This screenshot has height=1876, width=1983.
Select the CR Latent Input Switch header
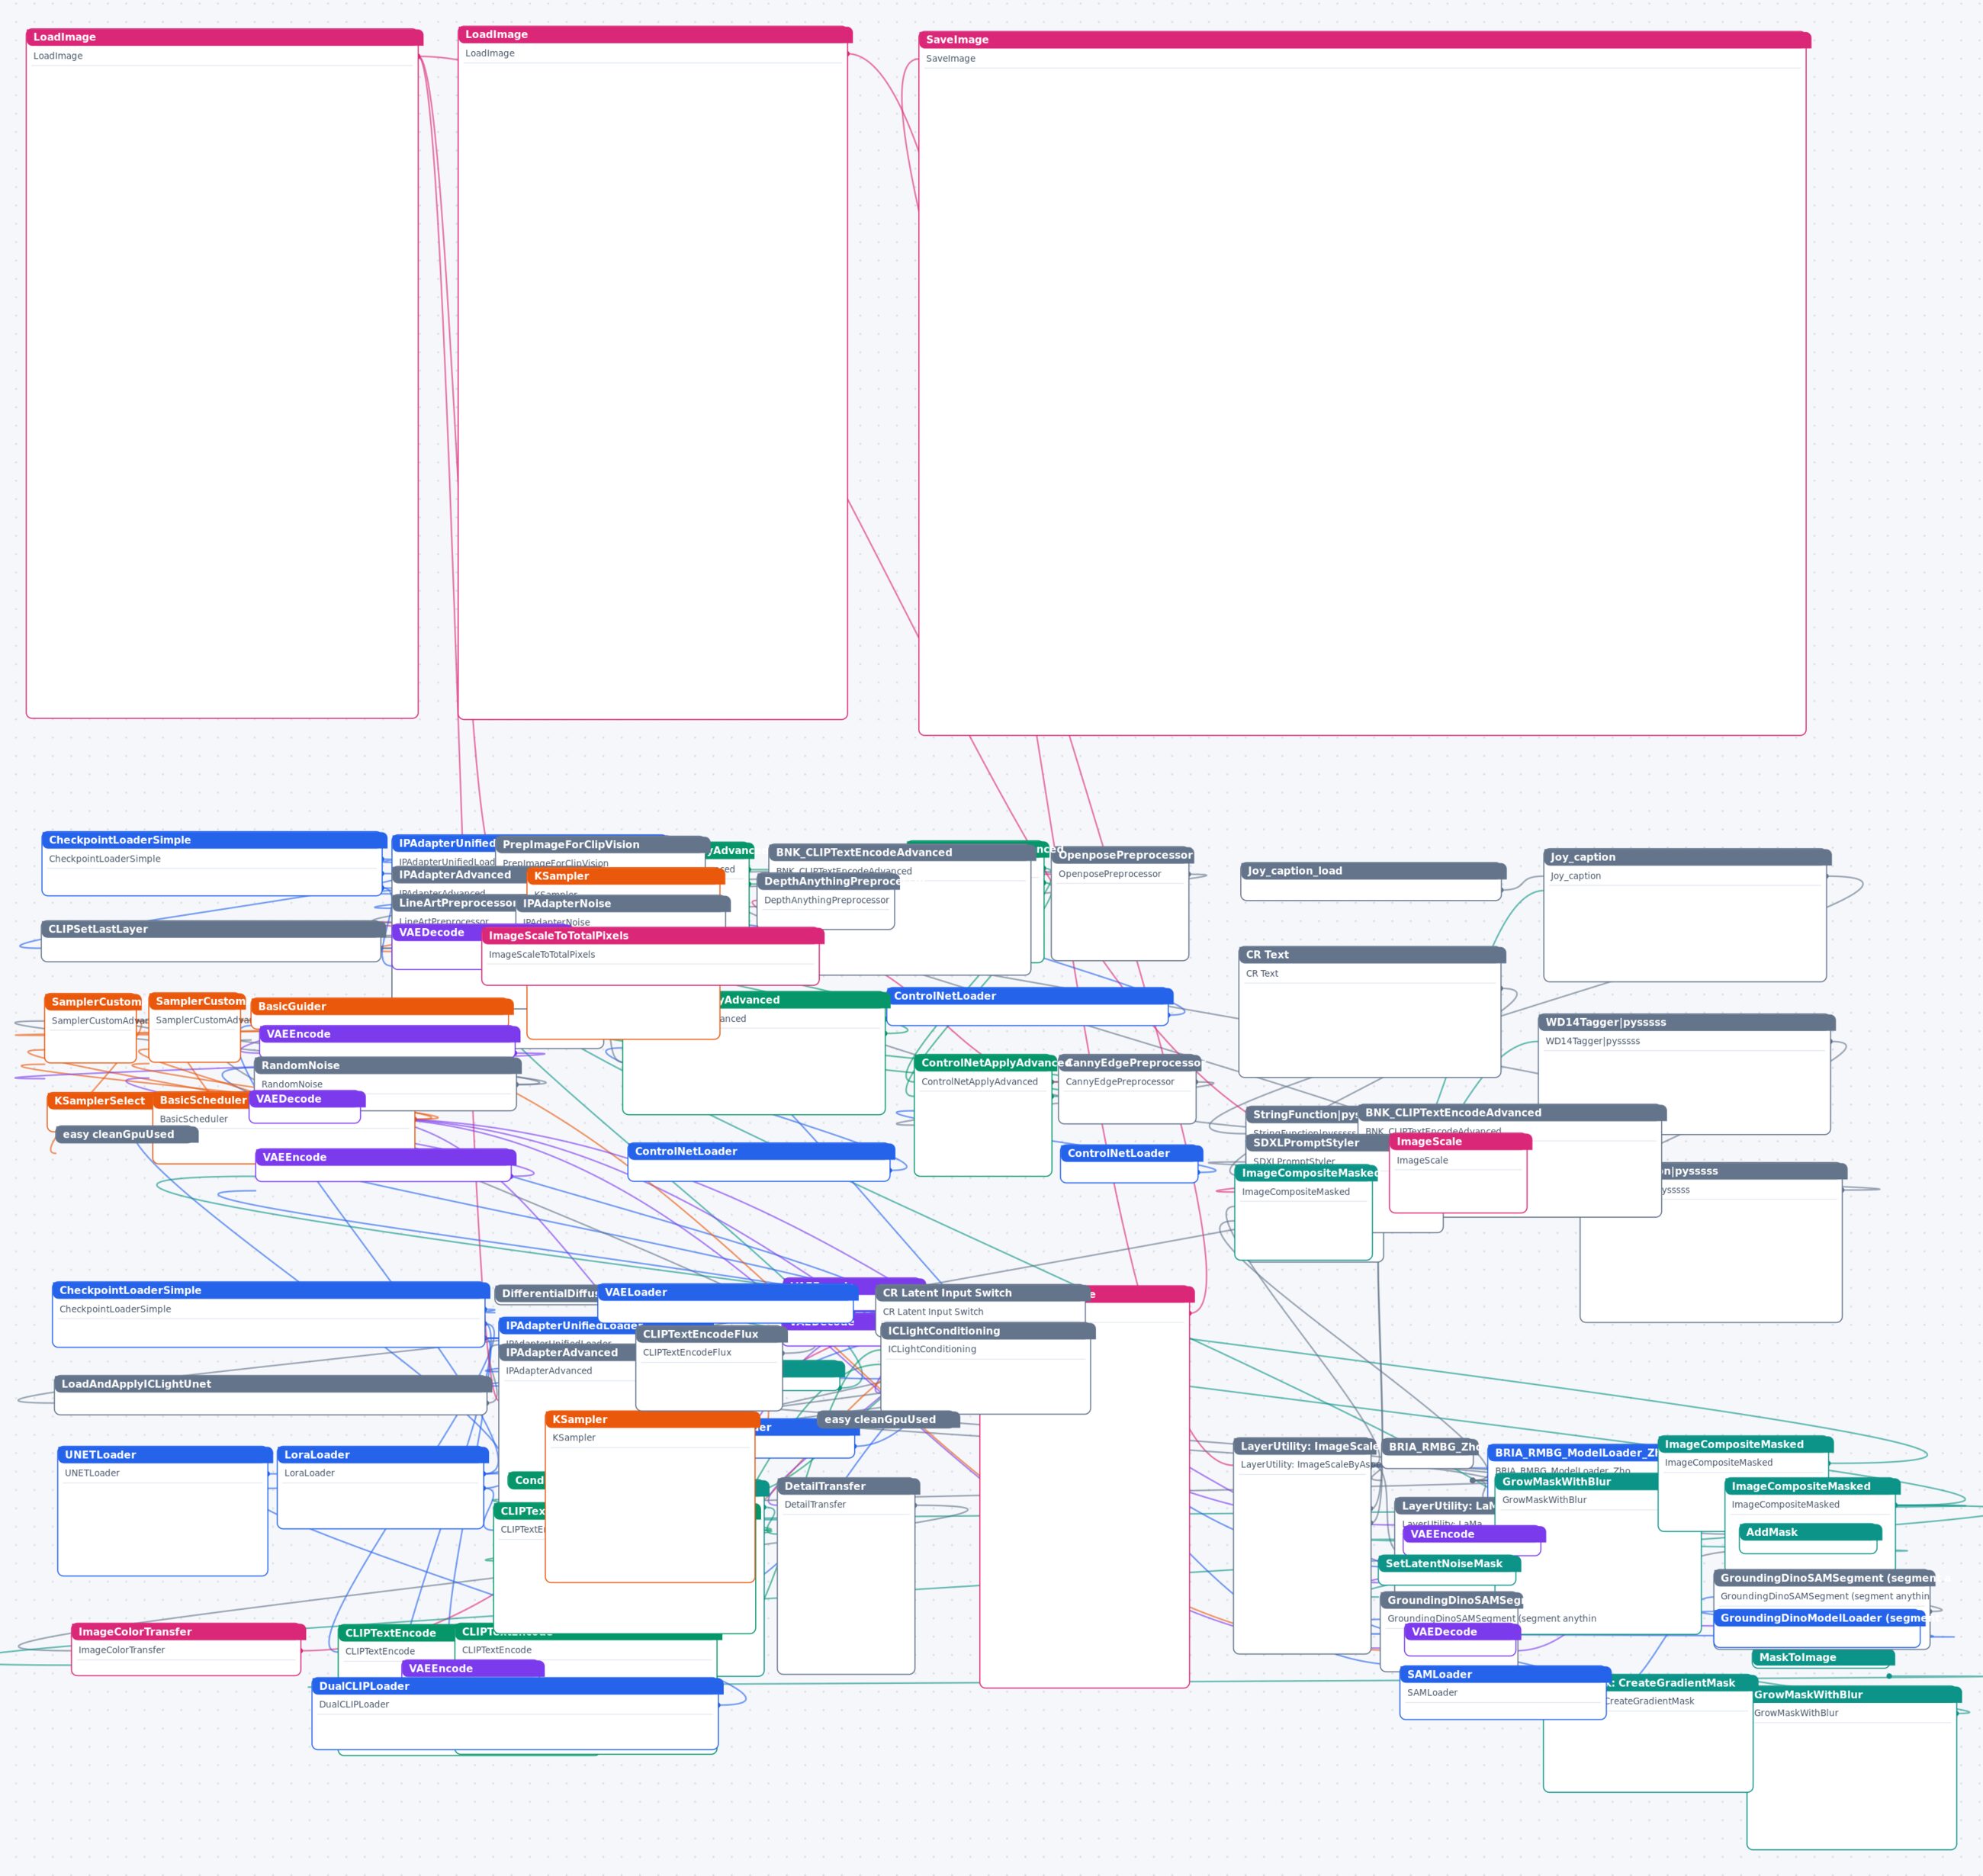pos(983,1293)
